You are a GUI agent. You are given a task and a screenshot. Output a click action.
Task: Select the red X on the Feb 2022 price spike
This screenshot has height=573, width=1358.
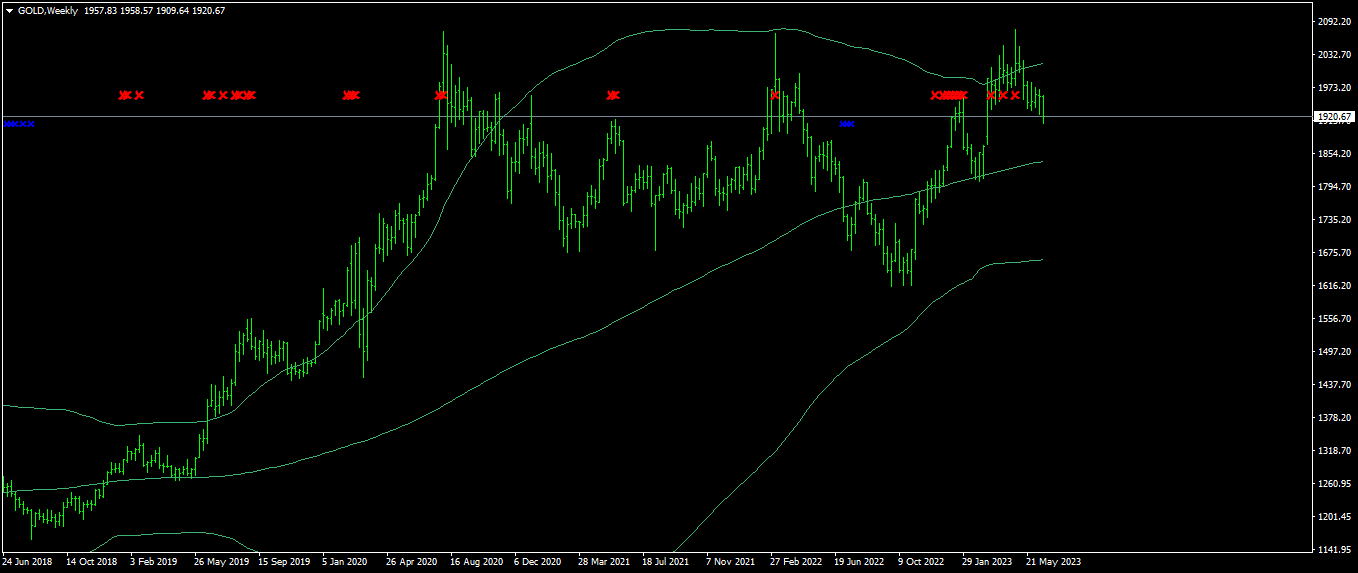pos(775,95)
